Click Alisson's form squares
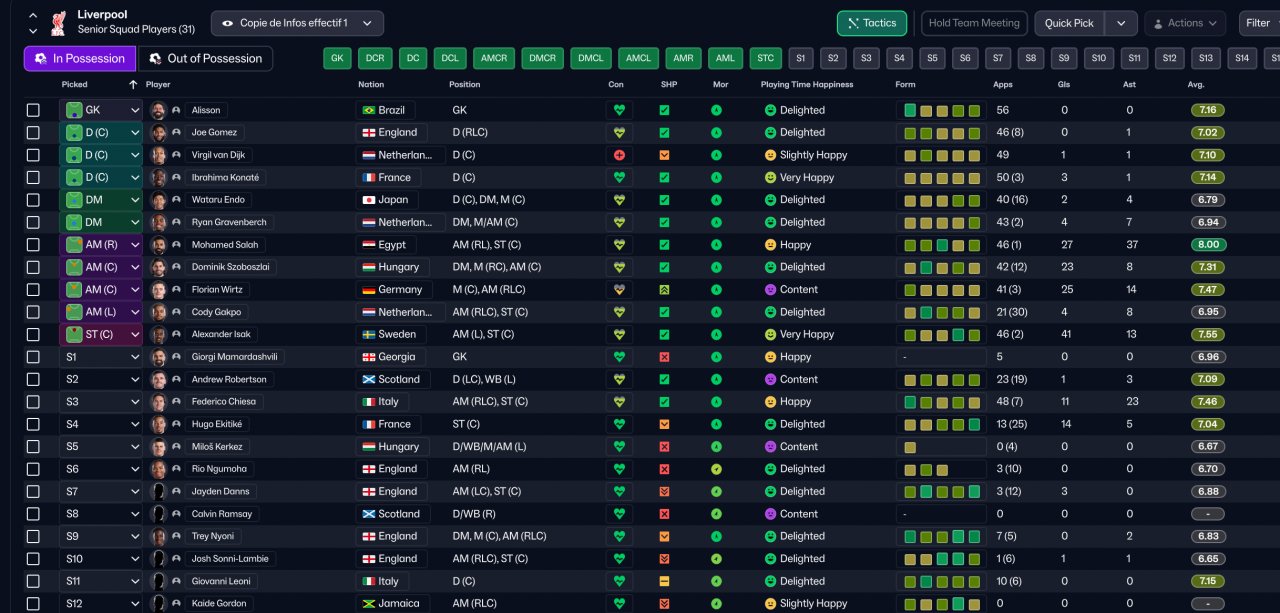This screenshot has width=1280, height=613. click(x=941, y=110)
